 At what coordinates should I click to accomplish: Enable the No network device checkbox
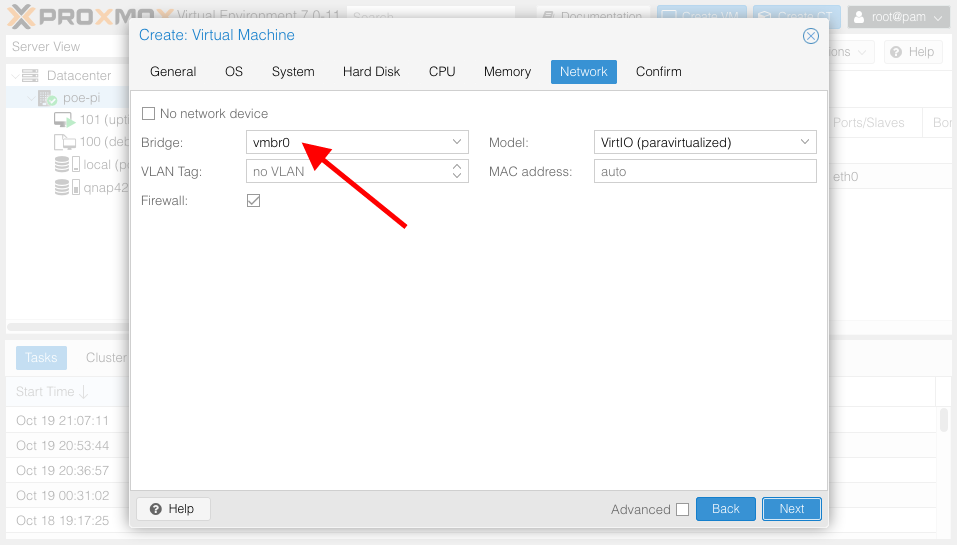click(149, 114)
